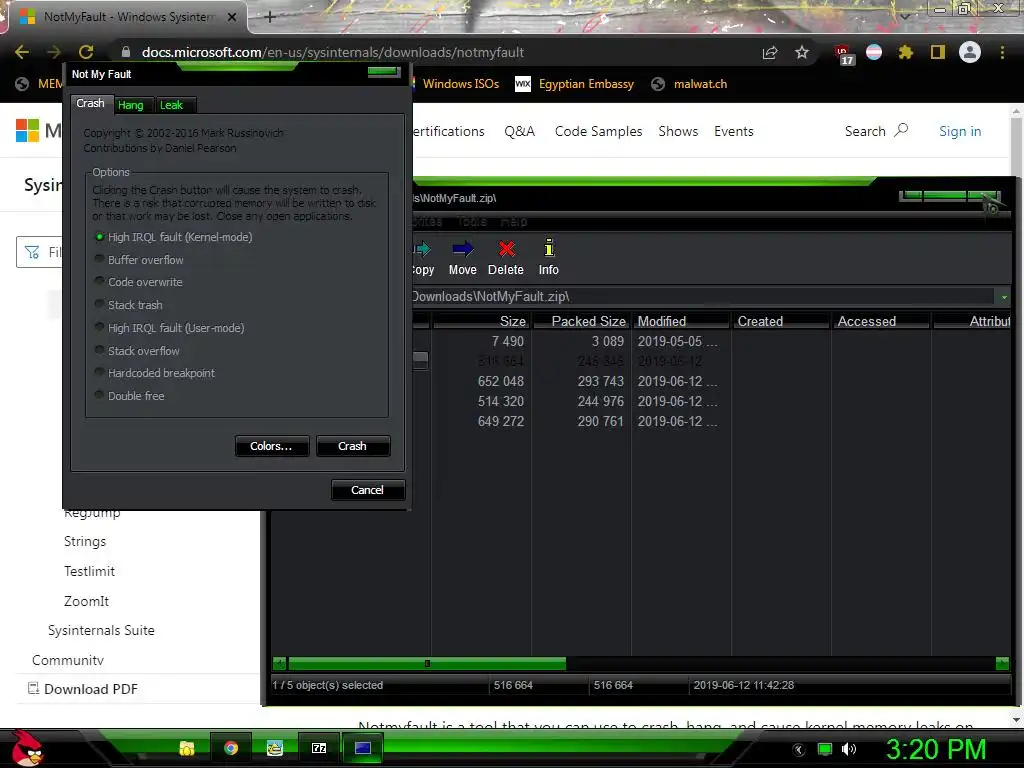The image size is (1024, 768).
Task: Toggle Chrome side panel icon
Action: click(x=938, y=52)
